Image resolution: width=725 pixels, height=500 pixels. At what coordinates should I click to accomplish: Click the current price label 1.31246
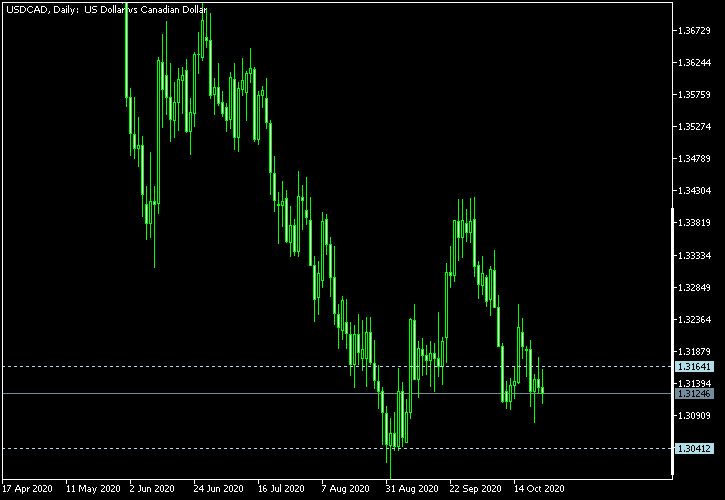coord(694,394)
